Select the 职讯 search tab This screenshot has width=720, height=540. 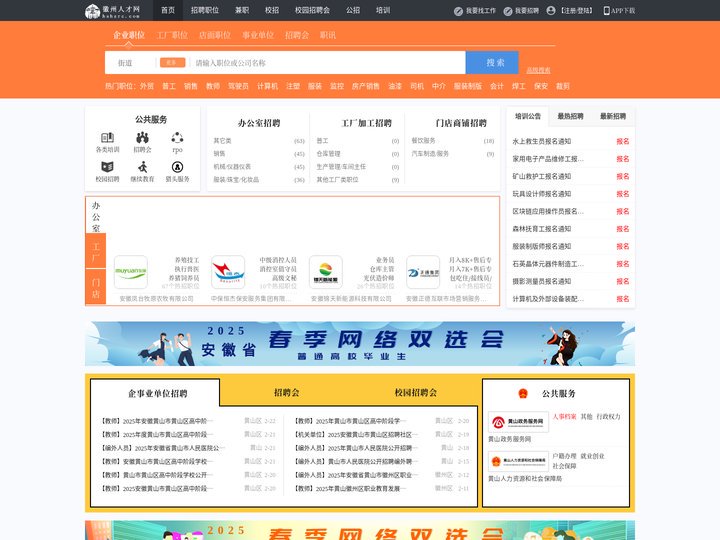pyautogui.click(x=328, y=35)
